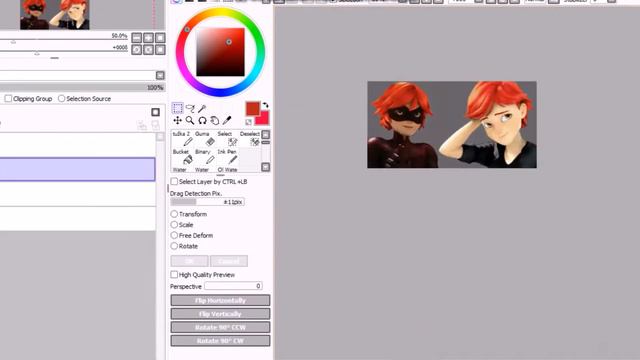Select the highlighted purple layer row
Screen dimensions: 640x360
coord(78,169)
